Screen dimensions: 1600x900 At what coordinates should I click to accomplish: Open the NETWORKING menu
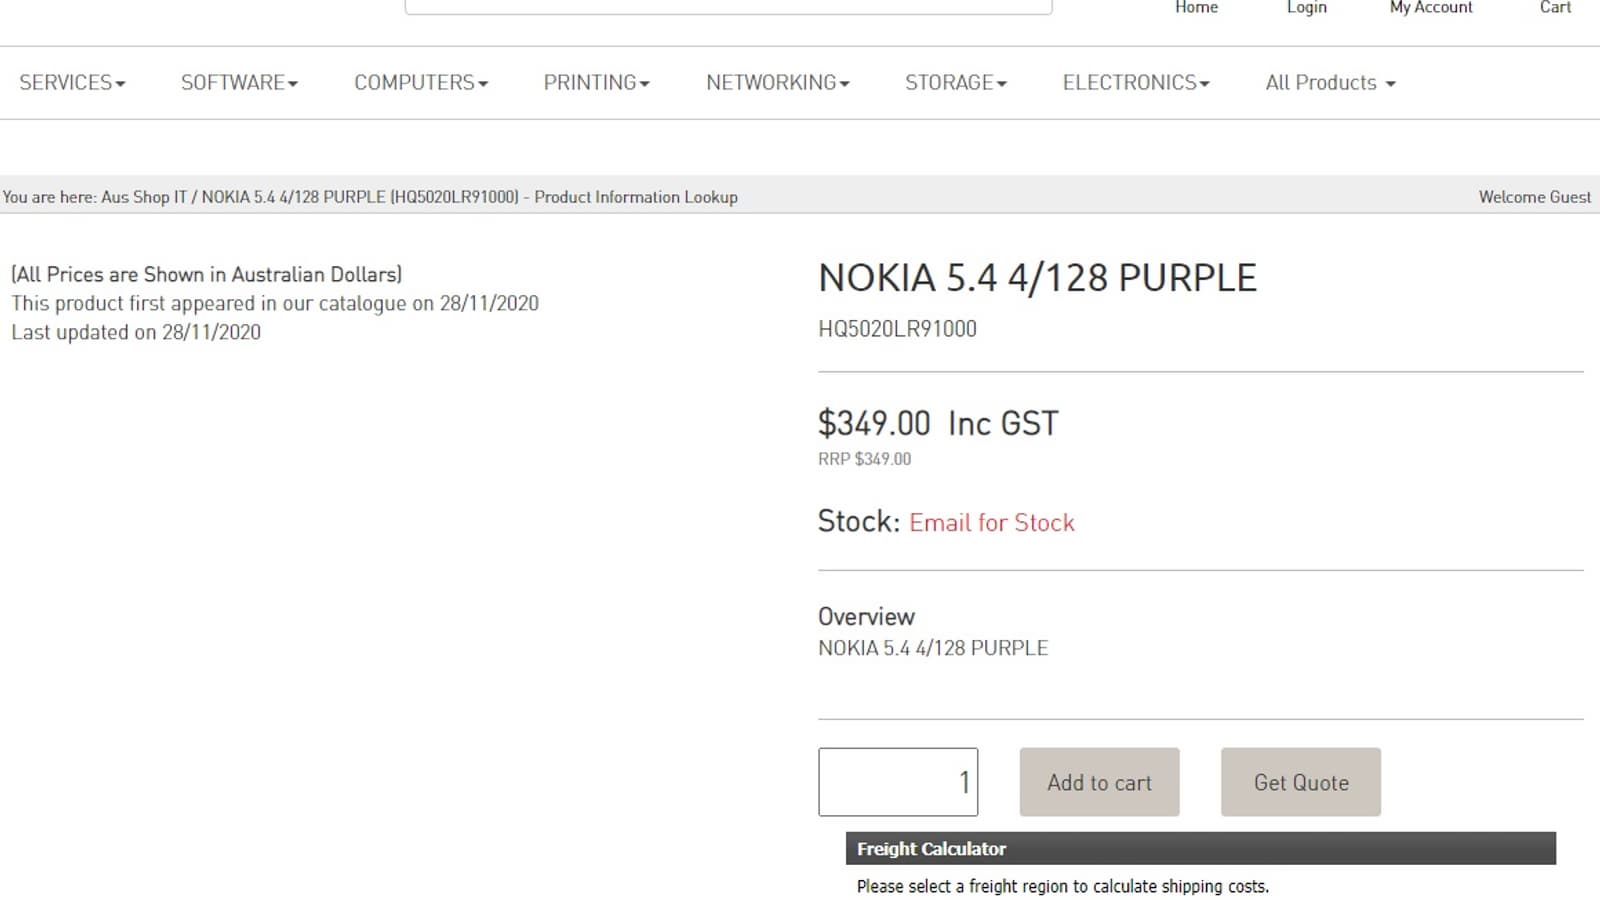[x=777, y=83]
